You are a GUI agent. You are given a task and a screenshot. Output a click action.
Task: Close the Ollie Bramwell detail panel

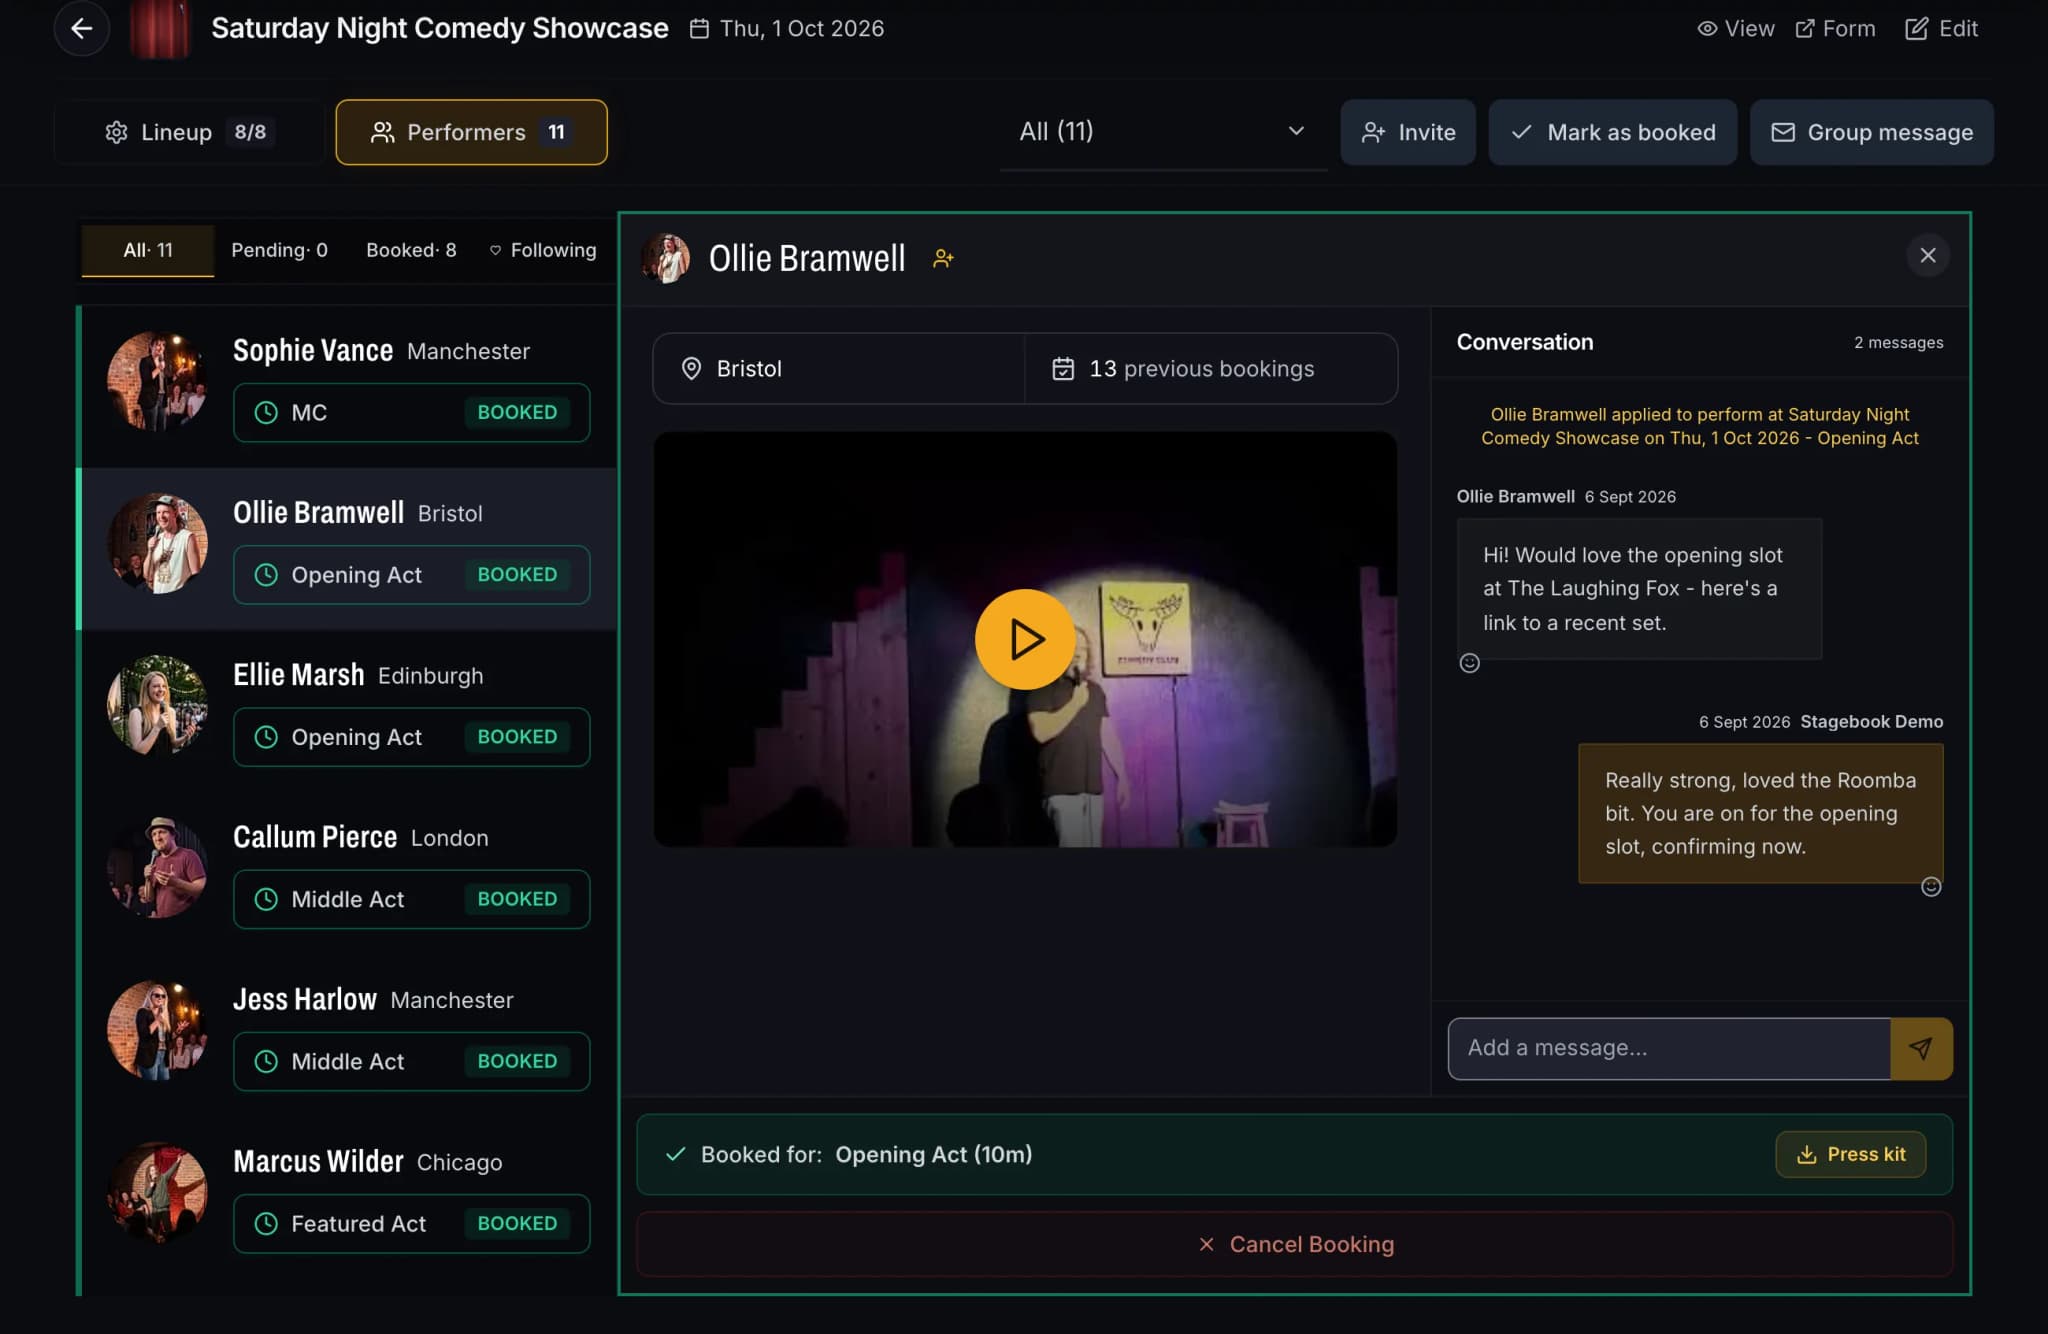pos(1928,255)
